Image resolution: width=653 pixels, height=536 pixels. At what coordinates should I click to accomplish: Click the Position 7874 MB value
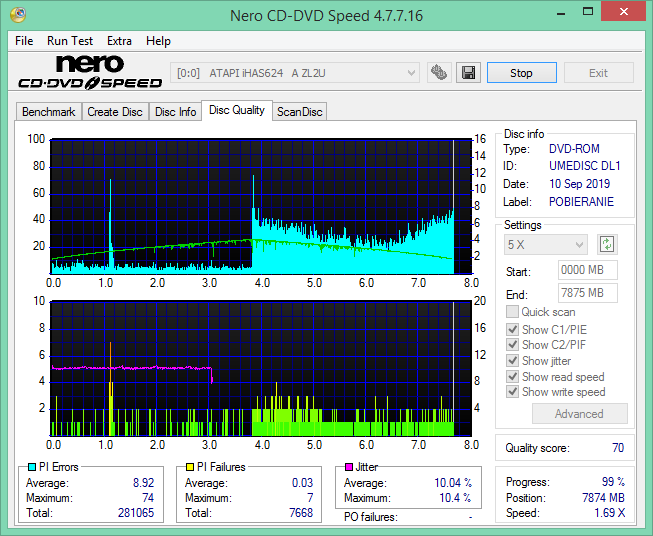click(603, 498)
